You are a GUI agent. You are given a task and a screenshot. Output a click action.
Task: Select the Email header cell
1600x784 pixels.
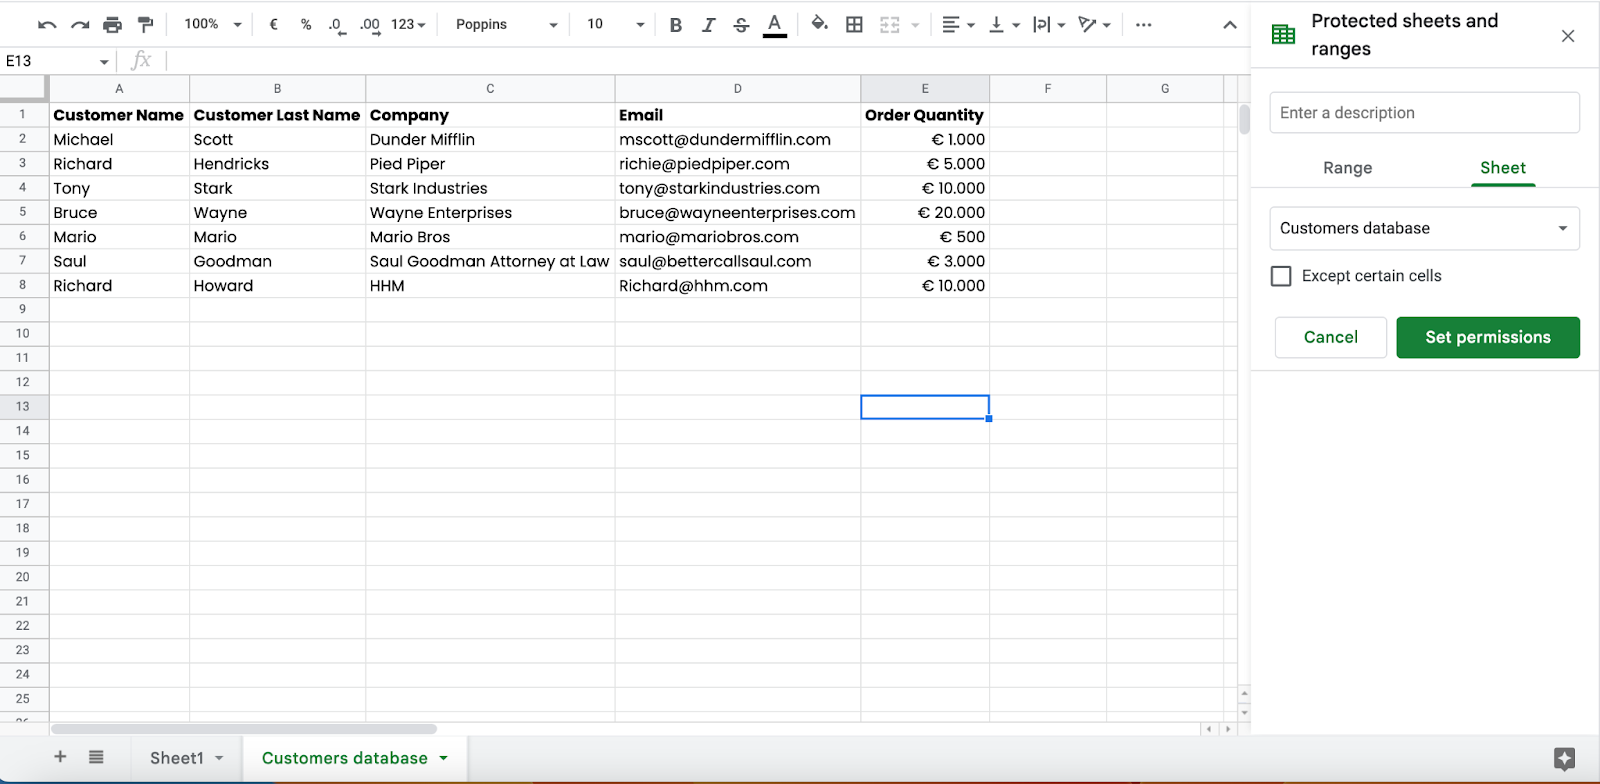pyautogui.click(x=738, y=115)
